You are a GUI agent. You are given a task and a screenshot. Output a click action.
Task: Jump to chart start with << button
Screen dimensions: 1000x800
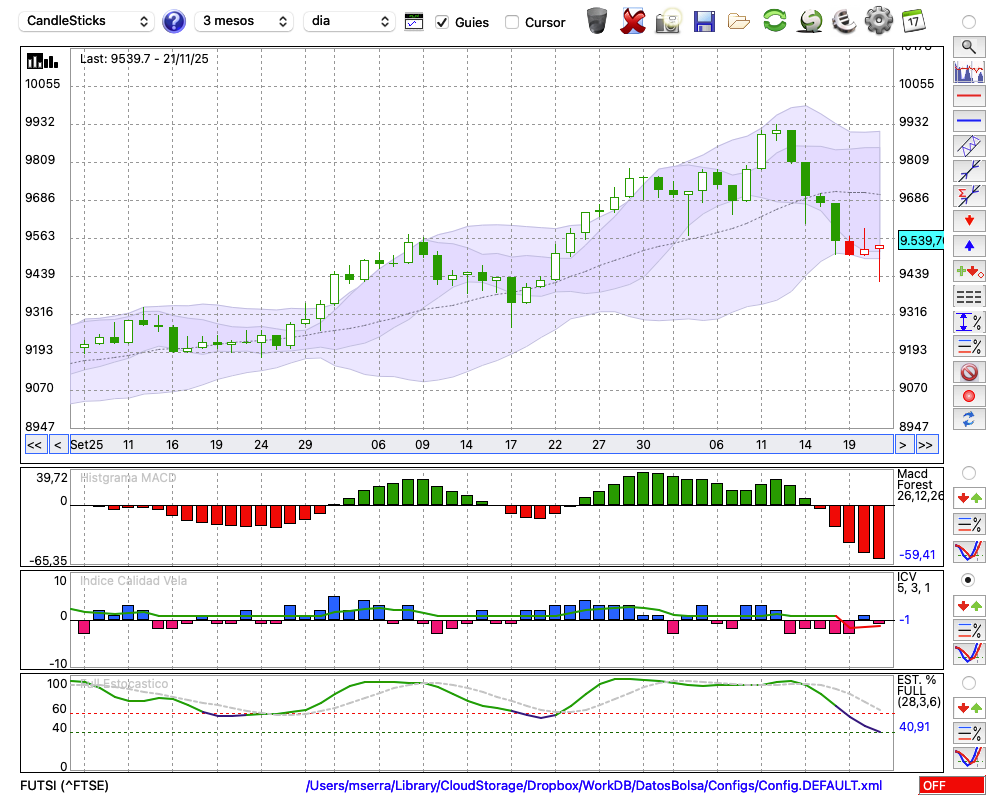(x=34, y=445)
